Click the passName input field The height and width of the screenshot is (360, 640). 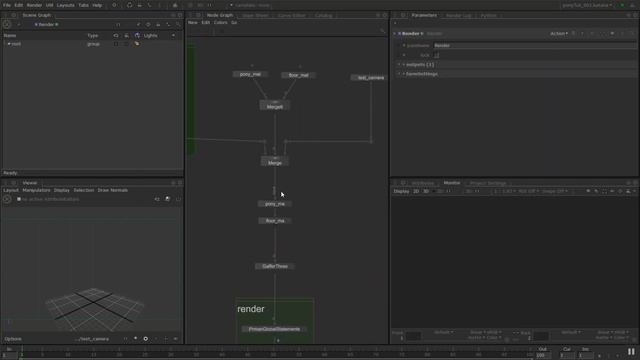pyautogui.click(x=534, y=46)
